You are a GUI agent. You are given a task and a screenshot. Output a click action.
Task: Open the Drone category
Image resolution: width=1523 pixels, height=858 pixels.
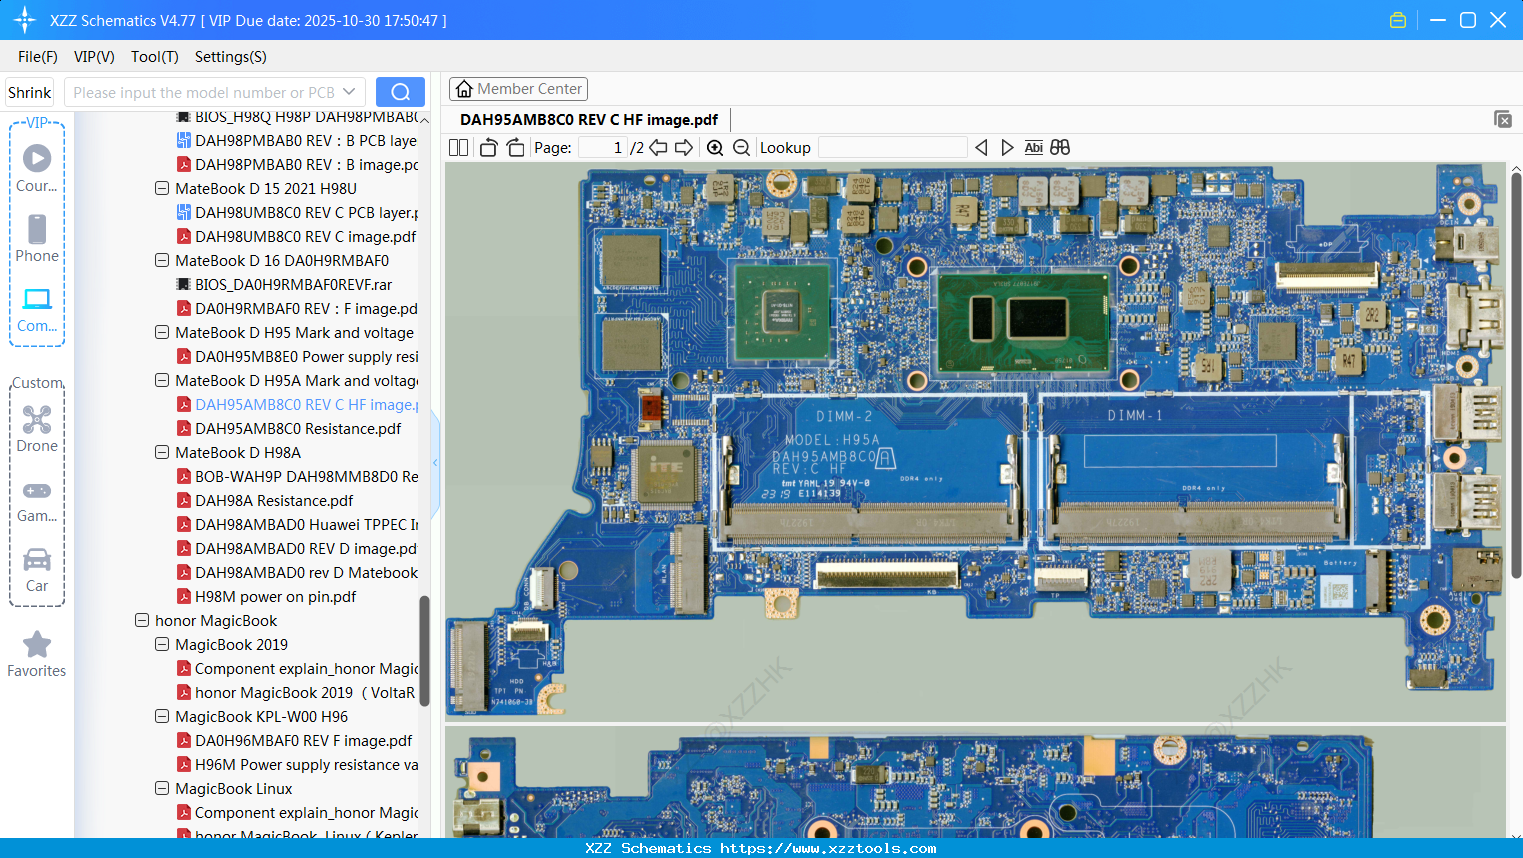[37, 429]
